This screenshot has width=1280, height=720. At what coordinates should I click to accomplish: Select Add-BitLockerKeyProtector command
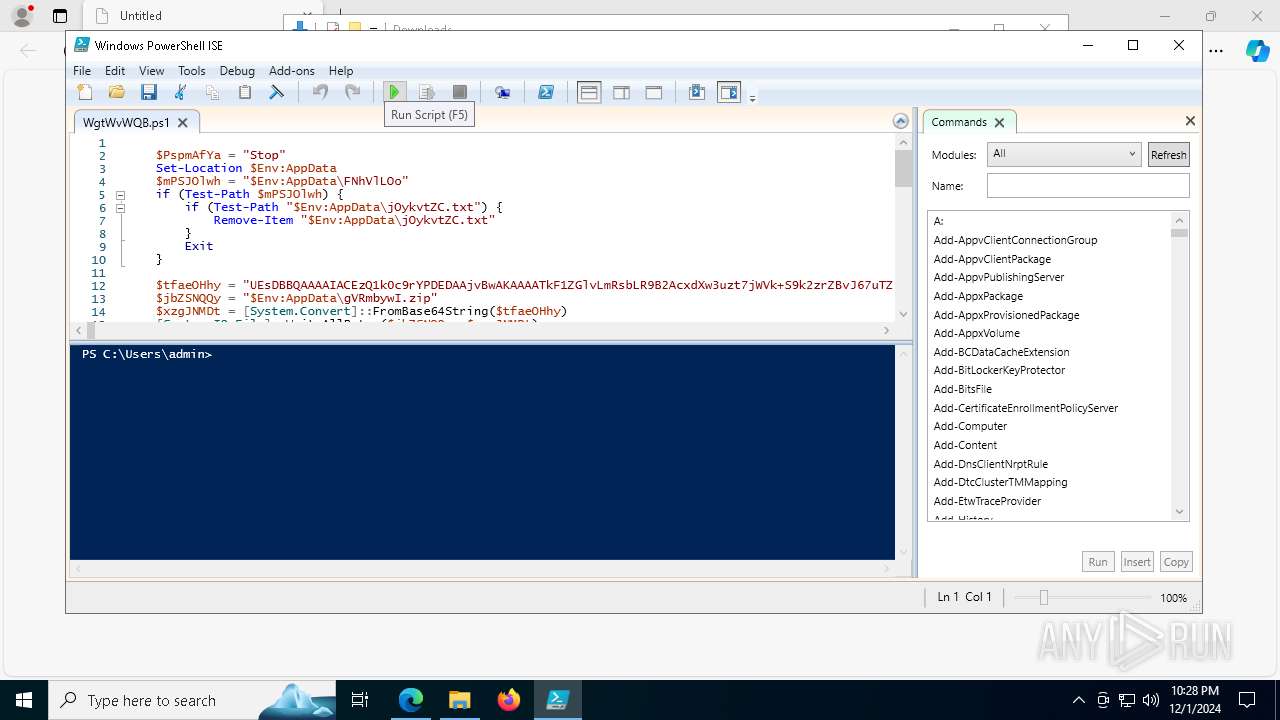click(x=999, y=370)
